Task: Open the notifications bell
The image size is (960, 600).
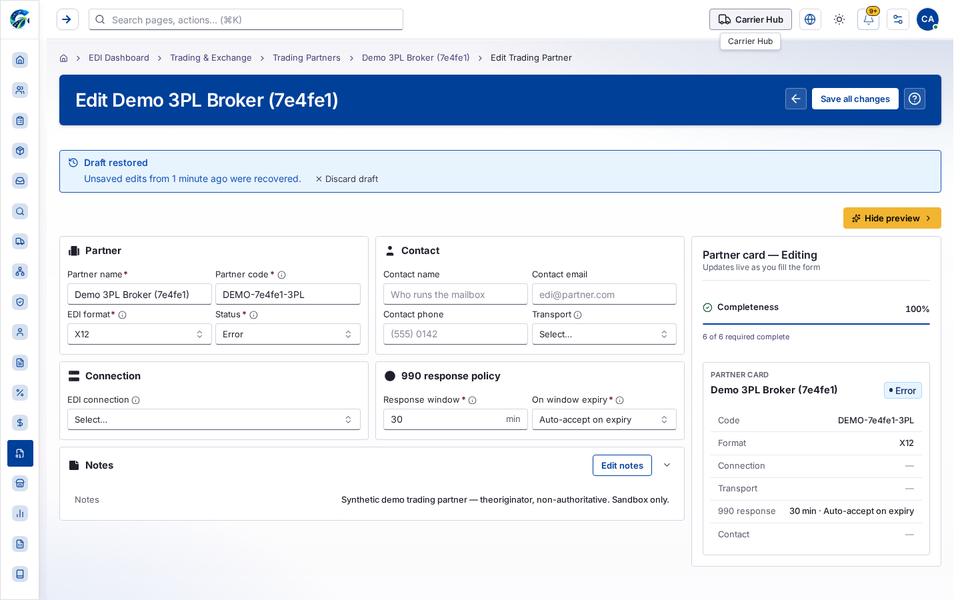Action: [x=869, y=20]
